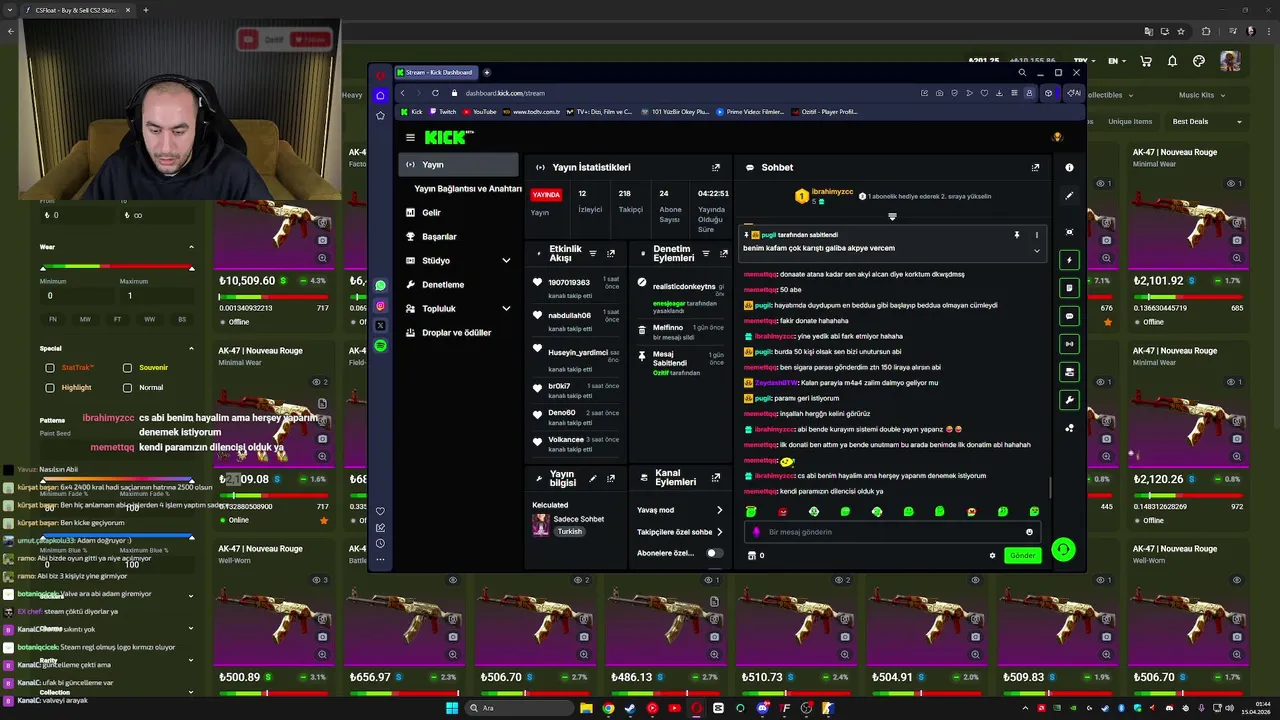
Task: Check the Highlight filter checkbox
Action: 50,388
